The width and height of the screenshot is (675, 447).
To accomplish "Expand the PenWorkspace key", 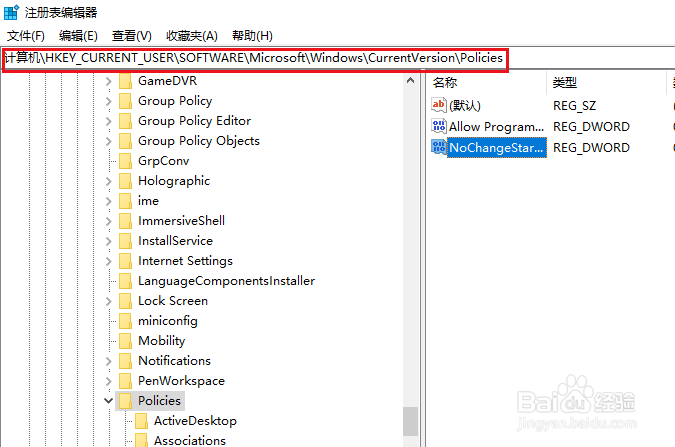I will [108, 381].
